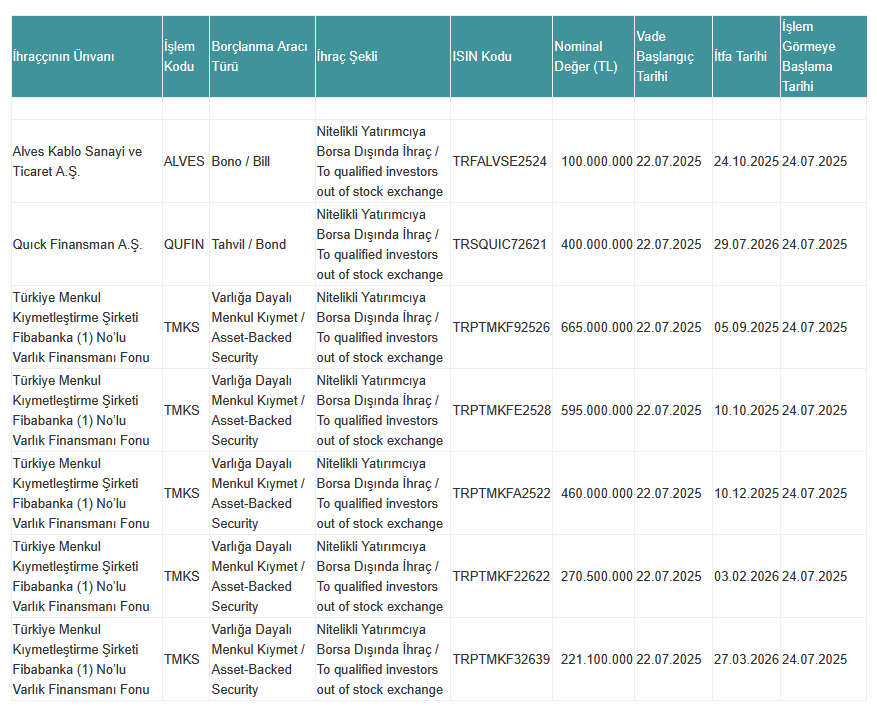Select issue method cell in QUFIN row
The image size is (877, 707).
click(x=383, y=244)
